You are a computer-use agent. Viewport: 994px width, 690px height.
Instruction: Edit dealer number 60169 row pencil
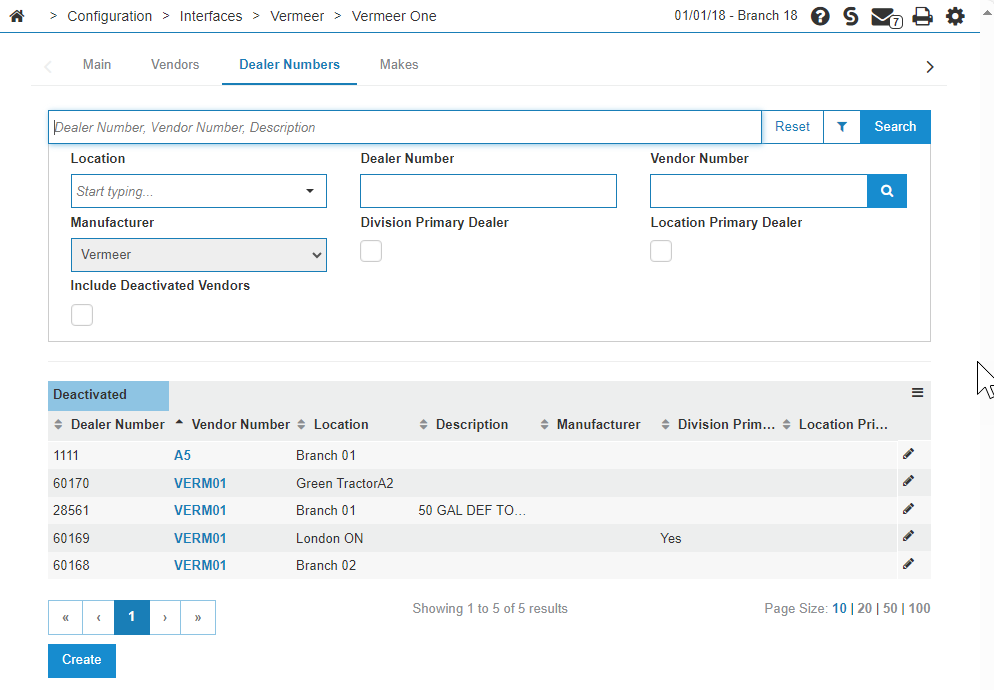tap(908, 537)
